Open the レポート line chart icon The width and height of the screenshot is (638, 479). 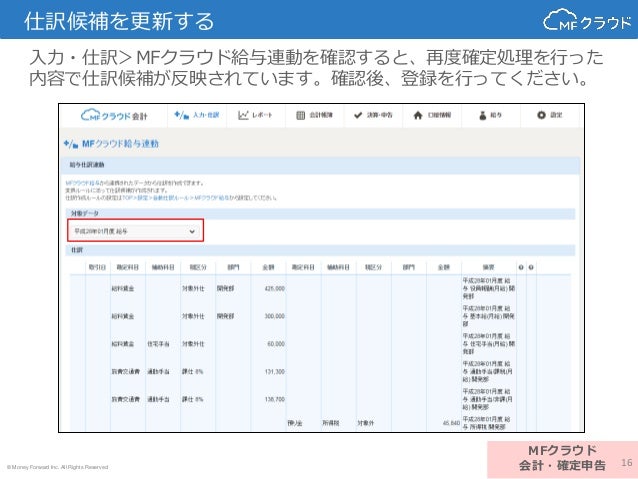[x=243, y=115]
